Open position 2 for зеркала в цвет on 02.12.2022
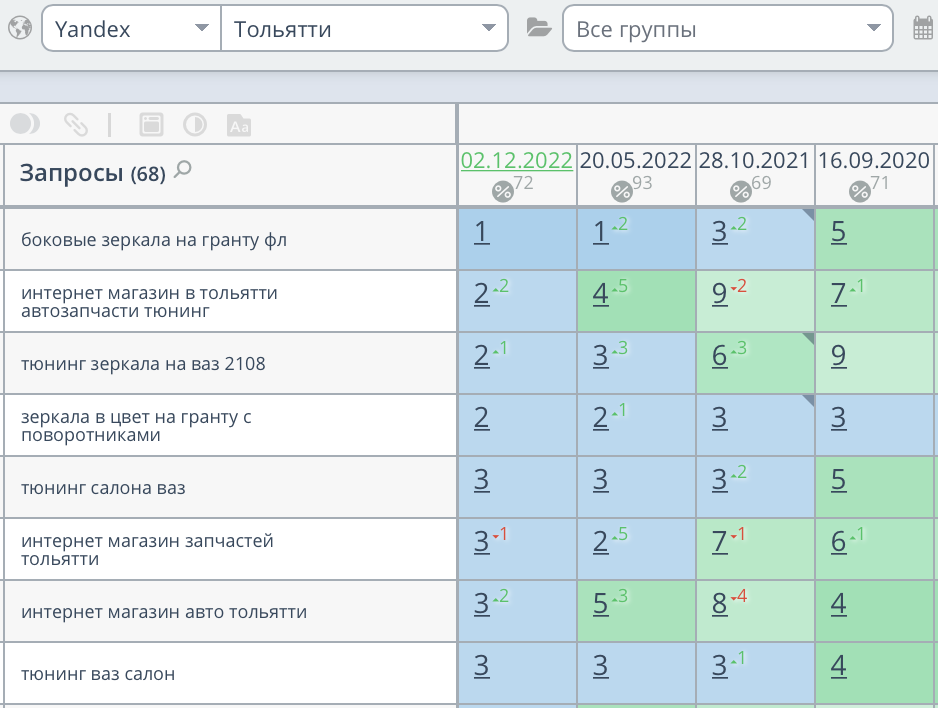 482,419
